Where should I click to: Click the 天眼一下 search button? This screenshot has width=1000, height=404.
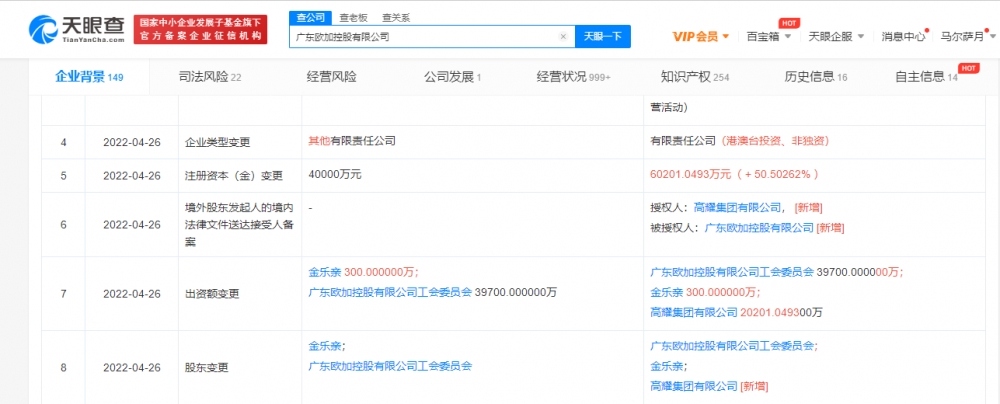point(603,37)
